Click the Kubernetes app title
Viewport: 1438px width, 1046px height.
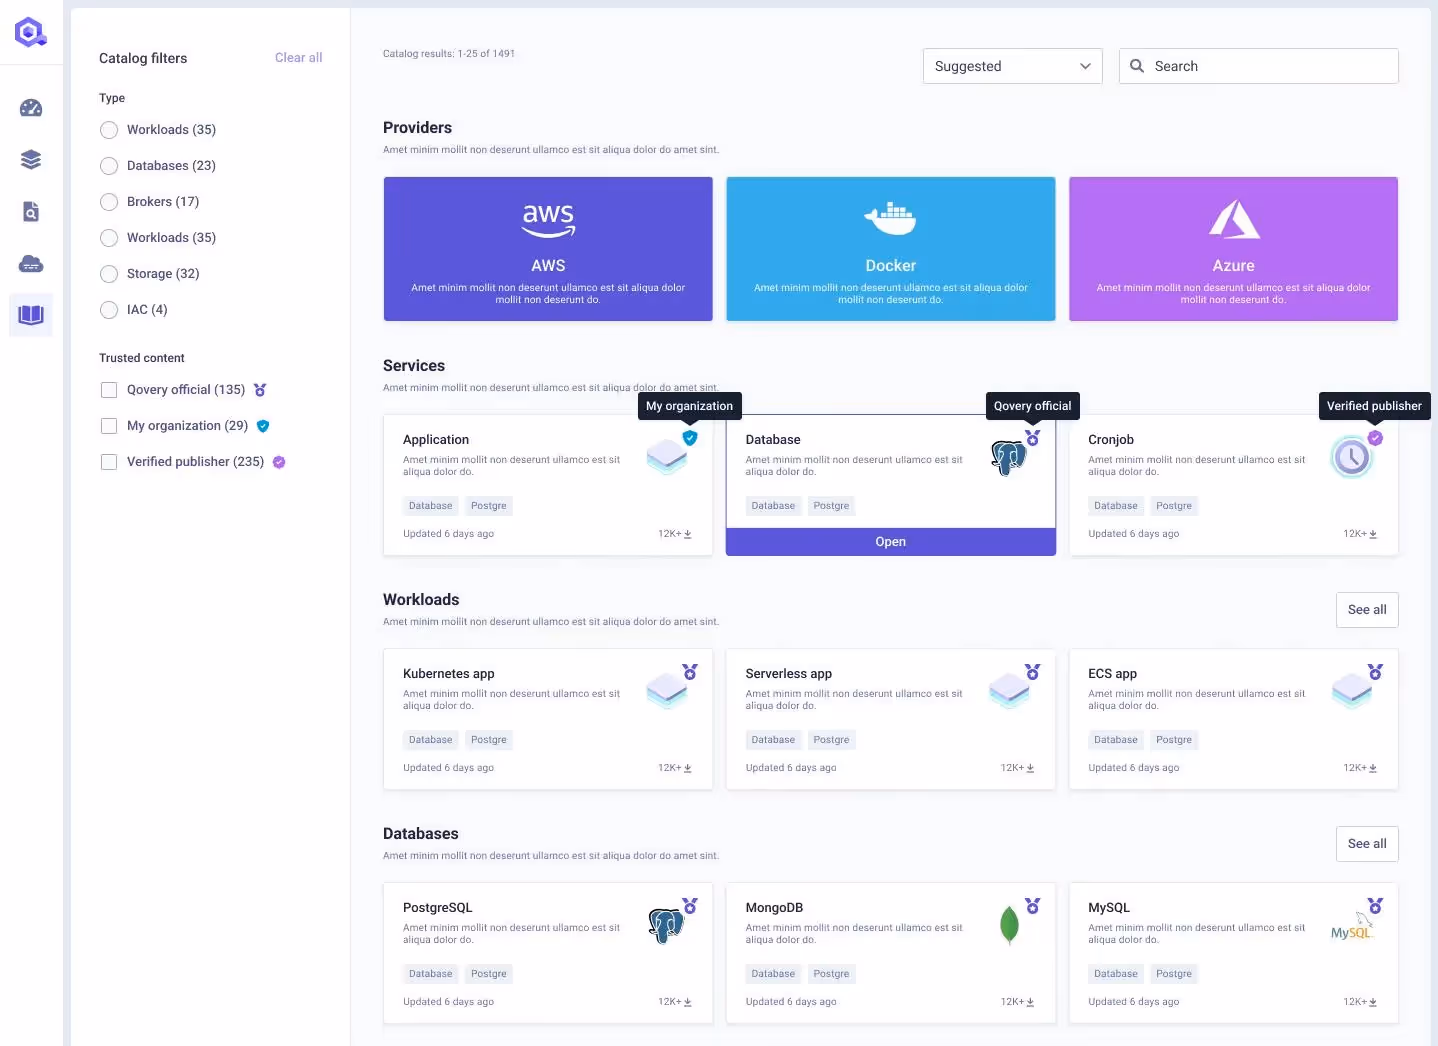point(449,674)
